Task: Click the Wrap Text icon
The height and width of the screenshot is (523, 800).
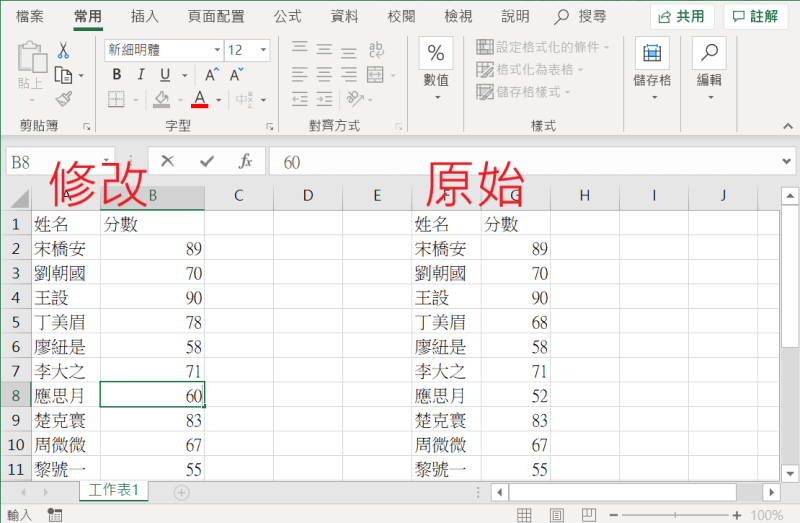Action: (x=376, y=49)
